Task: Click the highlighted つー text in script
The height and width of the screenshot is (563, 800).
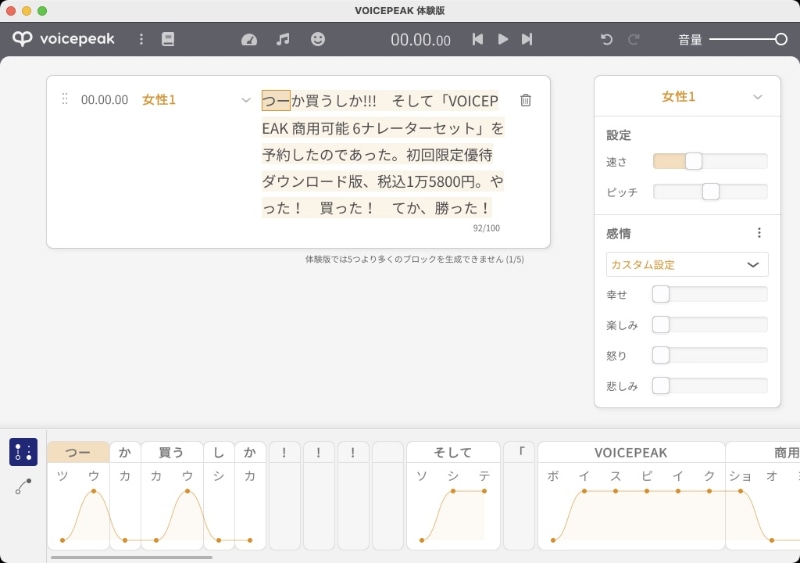Action: click(276, 101)
